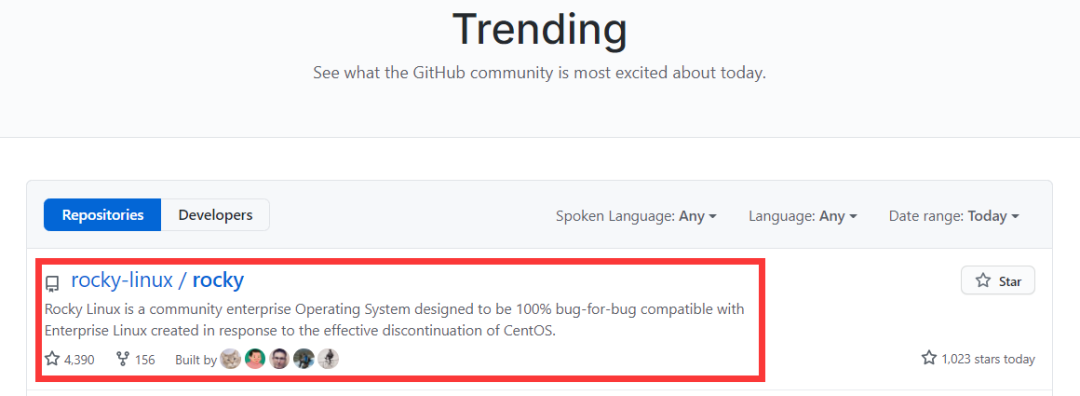Open the rocky-linux owner link
This screenshot has width=1080, height=396.
(x=122, y=280)
